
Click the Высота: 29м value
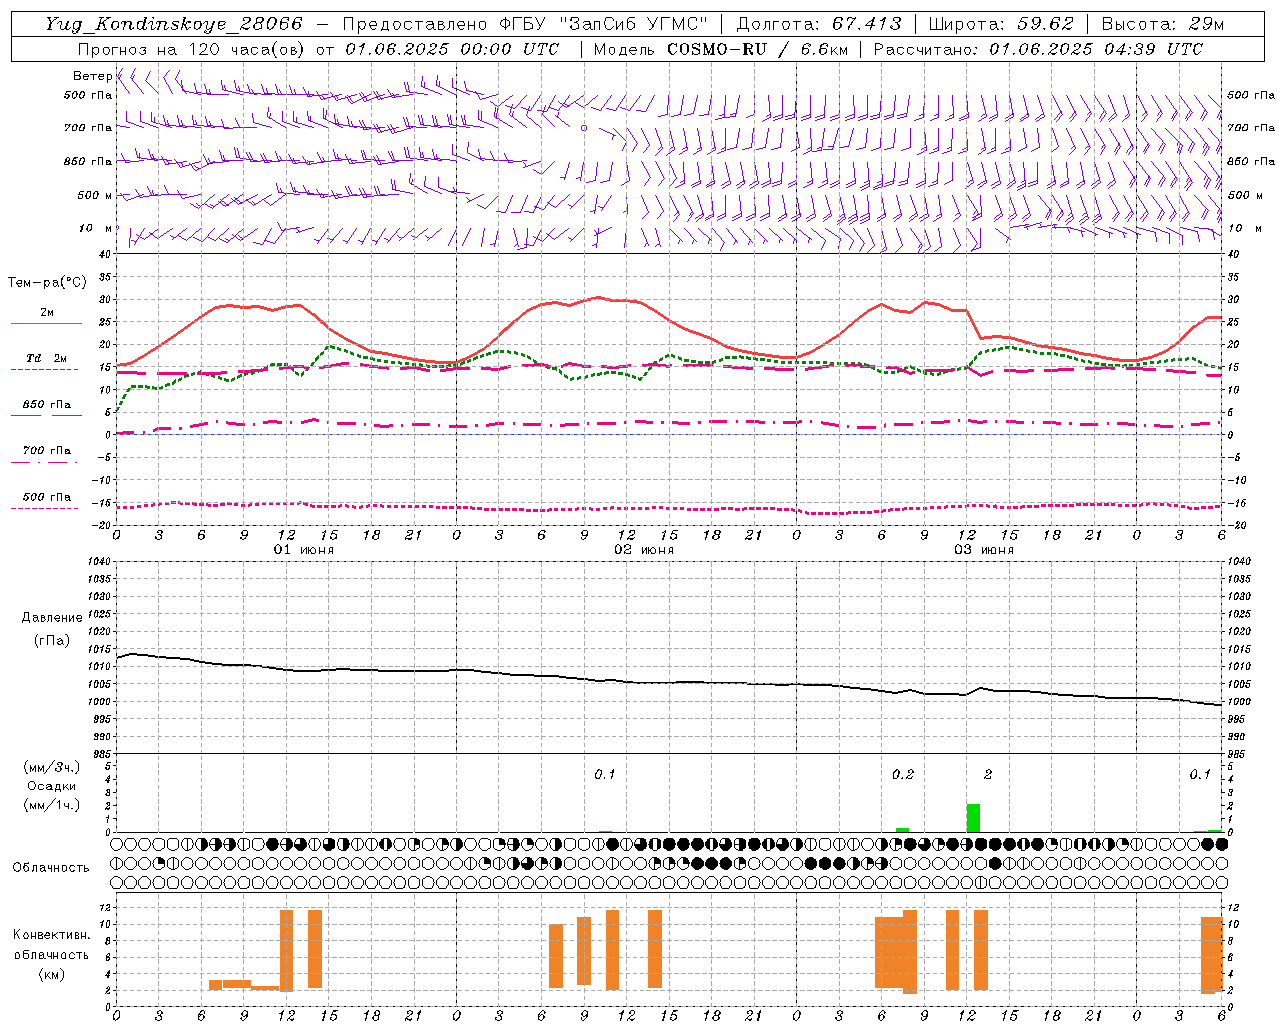click(1162, 24)
